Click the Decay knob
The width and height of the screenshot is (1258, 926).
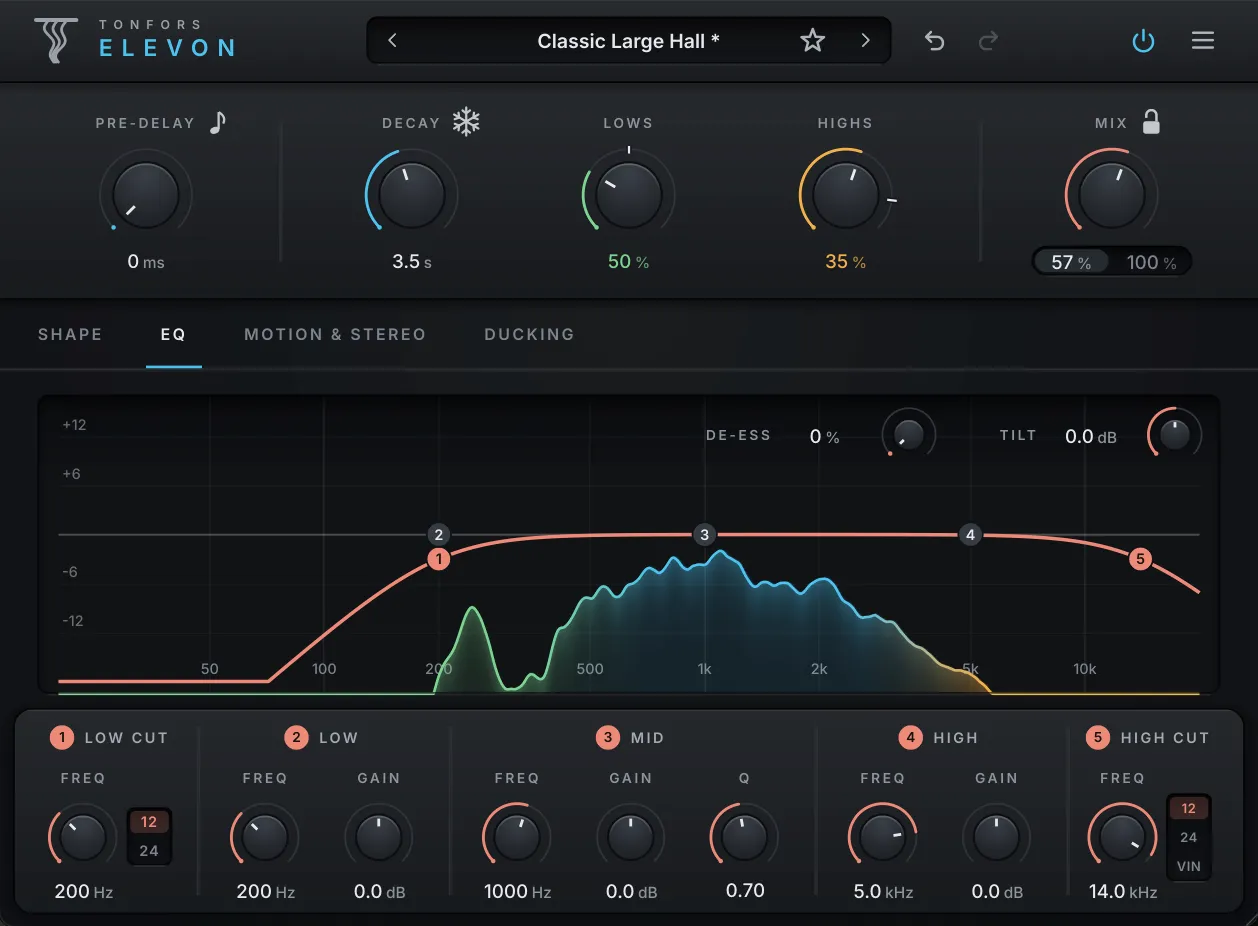click(412, 195)
